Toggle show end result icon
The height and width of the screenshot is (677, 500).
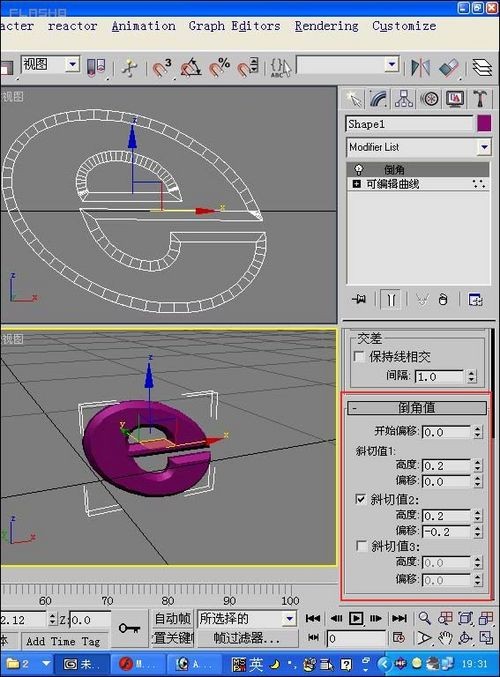coord(391,299)
